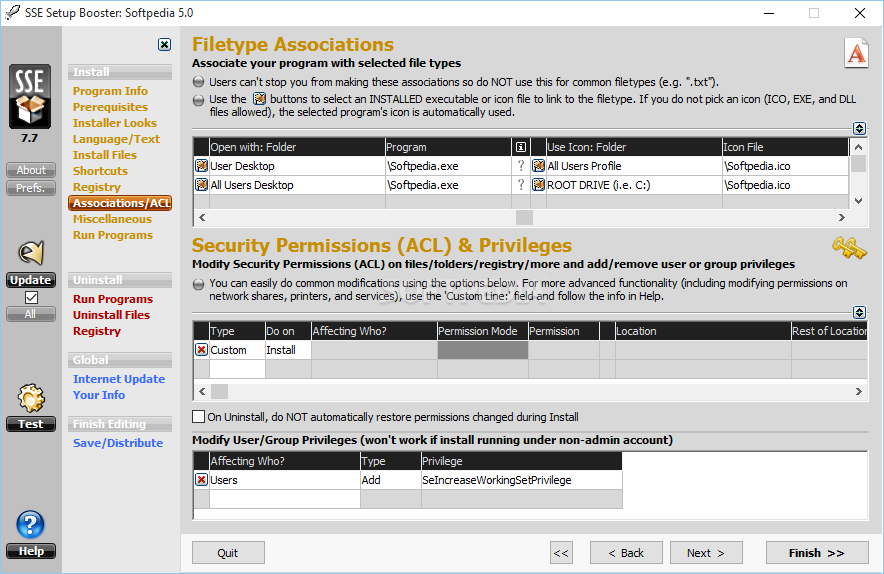Image resolution: width=884 pixels, height=574 pixels.
Task: Browse folder icon for User Desktop row
Action: pyautogui.click(x=201, y=166)
